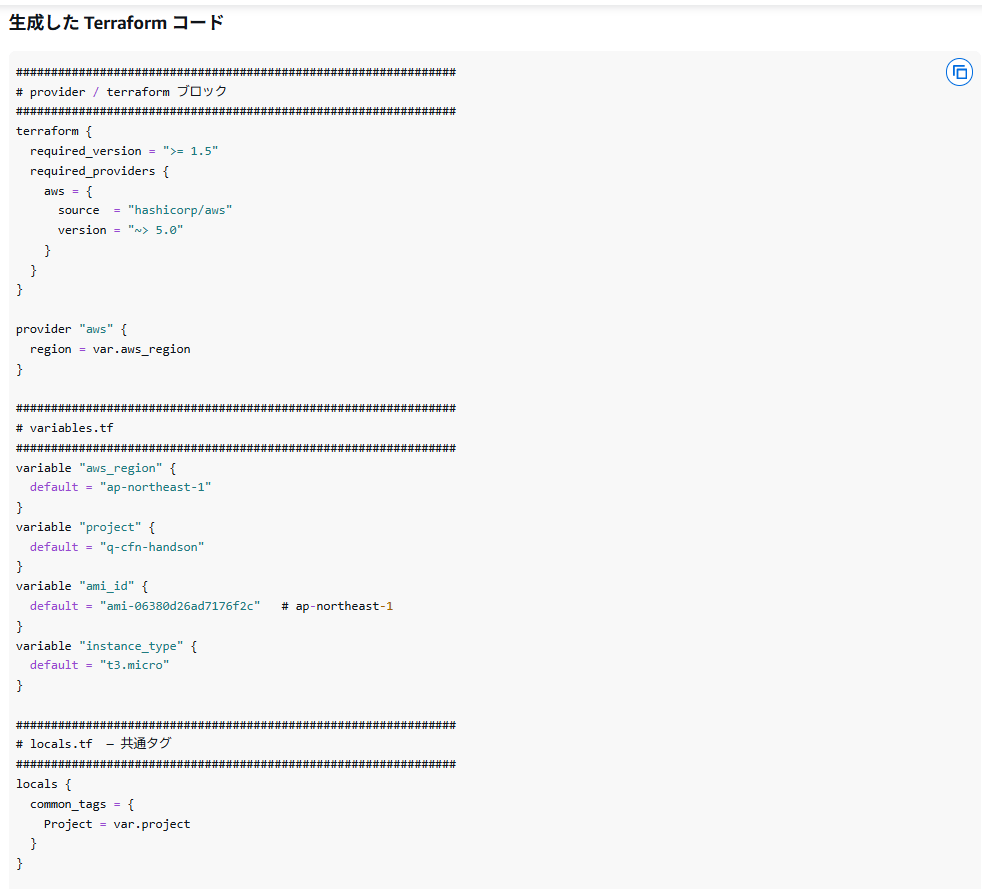Viewport: 982px width, 889px height.
Task: Select the default value "ap-northeast-1"
Action: pos(155,487)
